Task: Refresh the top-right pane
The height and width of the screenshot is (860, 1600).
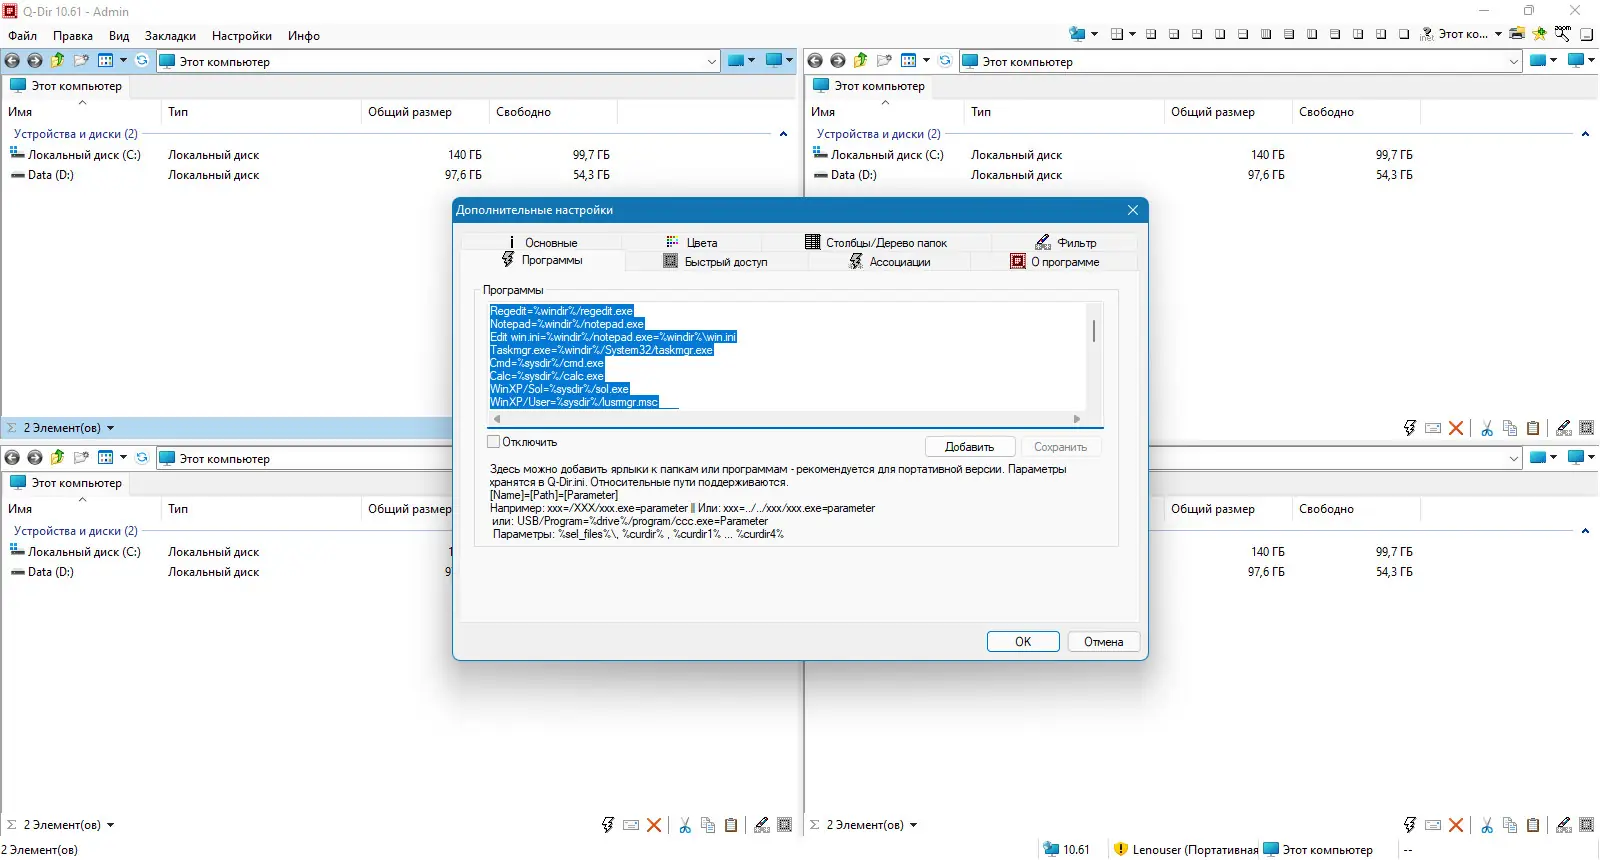Action: click(945, 61)
